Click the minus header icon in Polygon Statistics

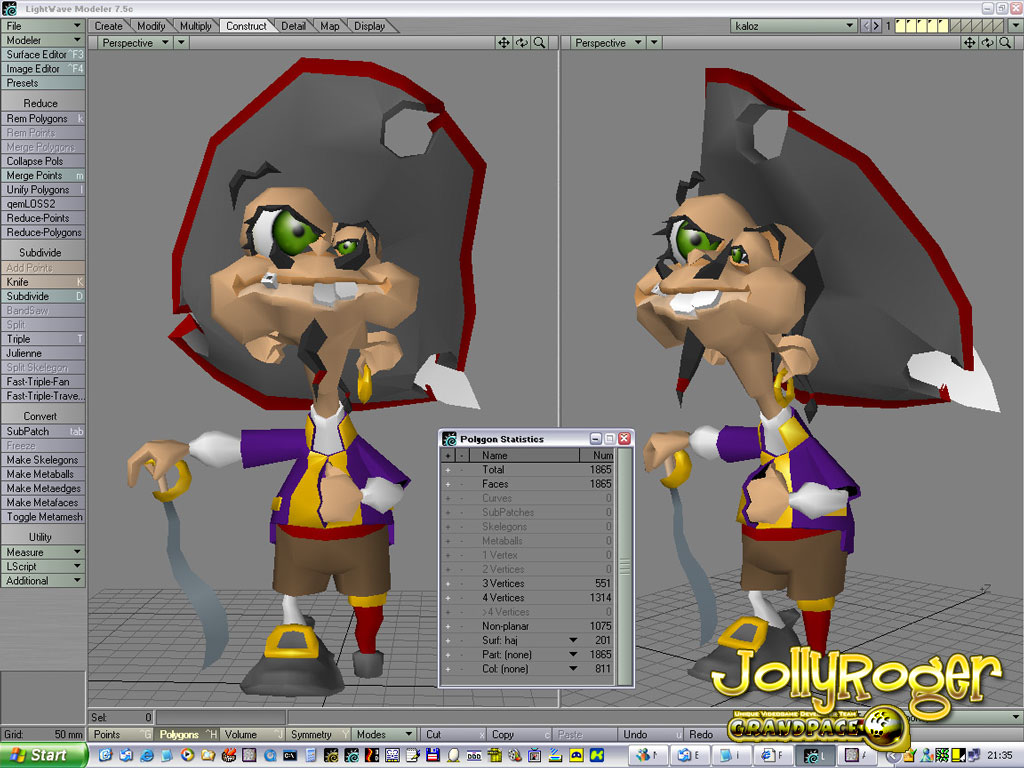pyautogui.click(x=461, y=455)
